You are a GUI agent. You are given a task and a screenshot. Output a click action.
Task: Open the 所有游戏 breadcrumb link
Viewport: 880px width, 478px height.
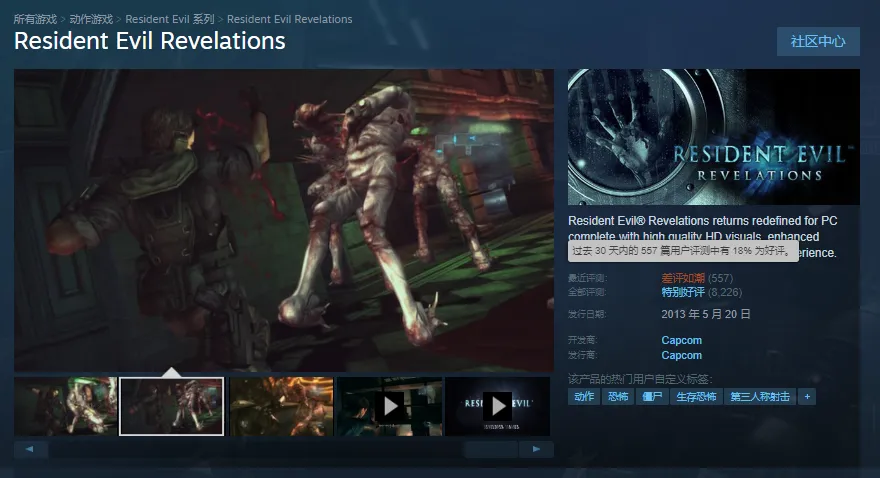click(35, 19)
